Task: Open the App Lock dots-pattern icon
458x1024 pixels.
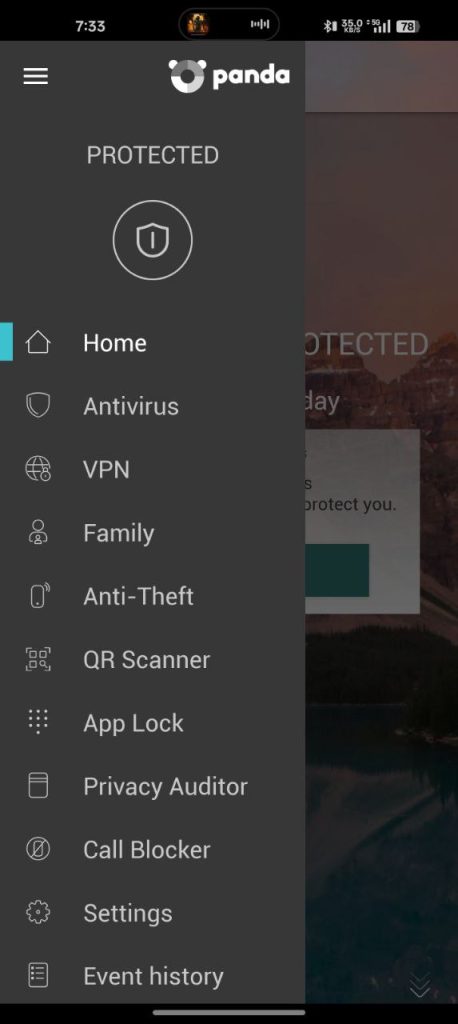Action: 38,722
